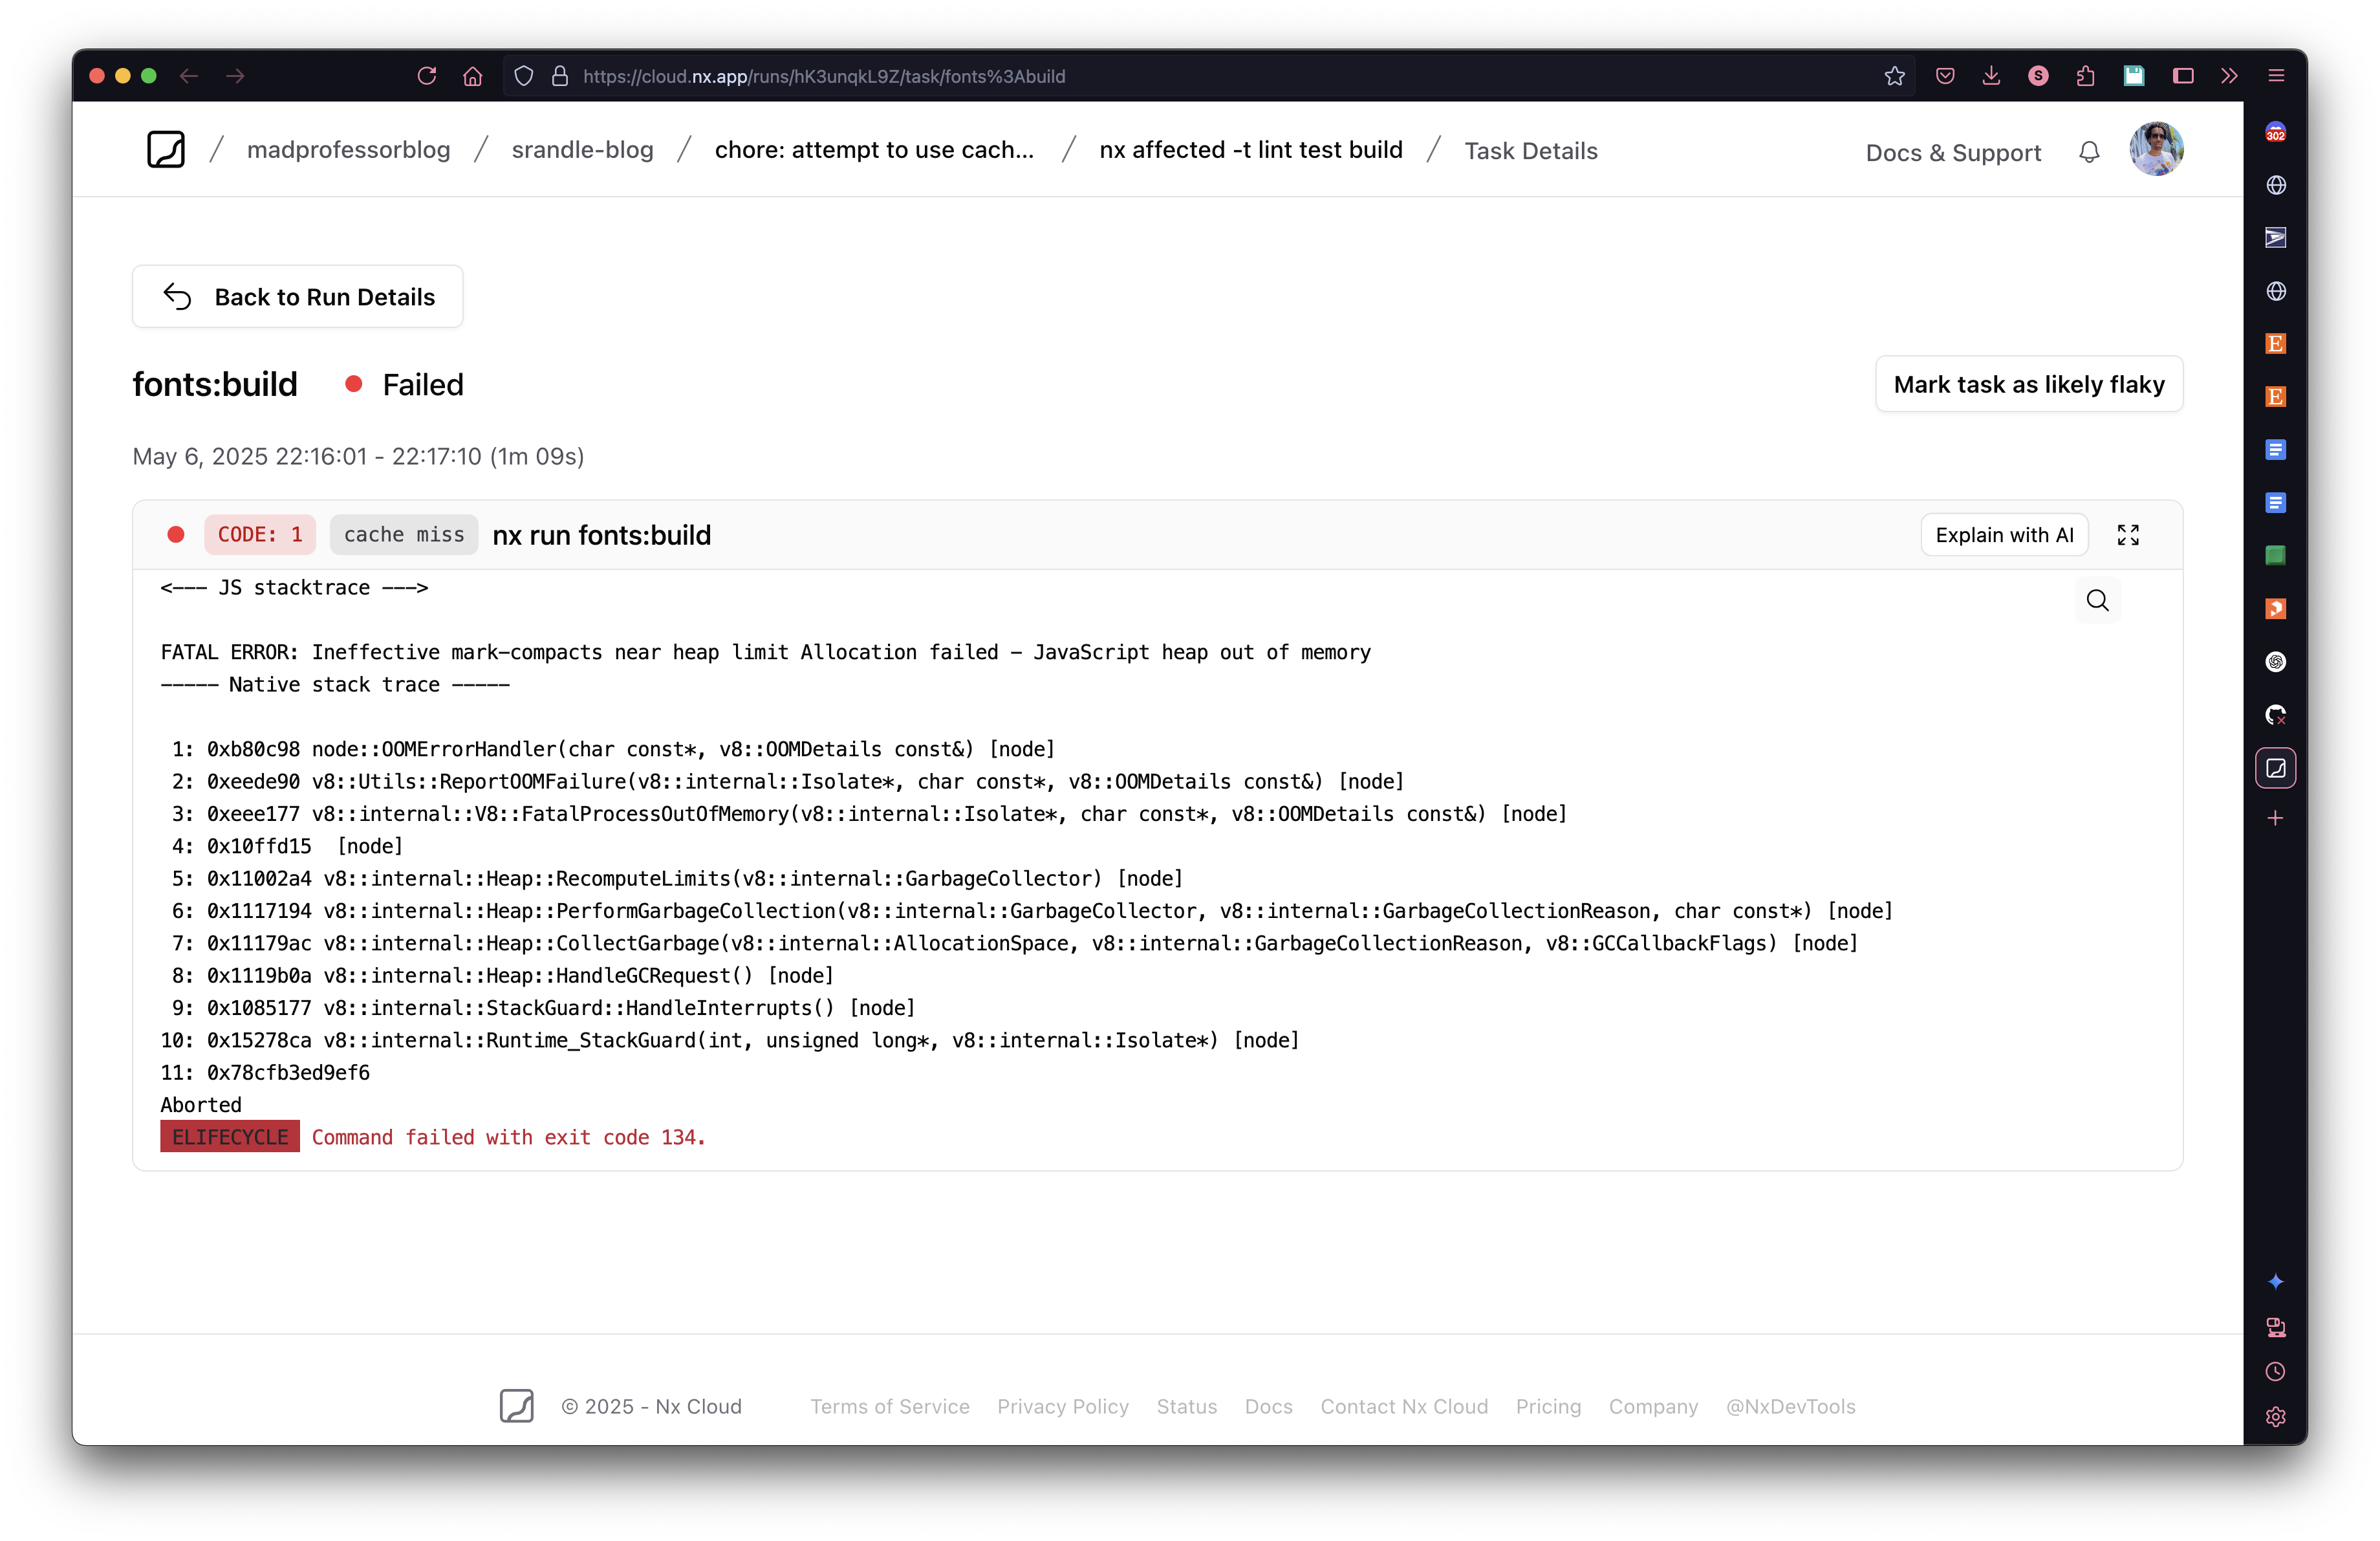Select the active Nx Cloud sidebar tab

(x=2276, y=768)
